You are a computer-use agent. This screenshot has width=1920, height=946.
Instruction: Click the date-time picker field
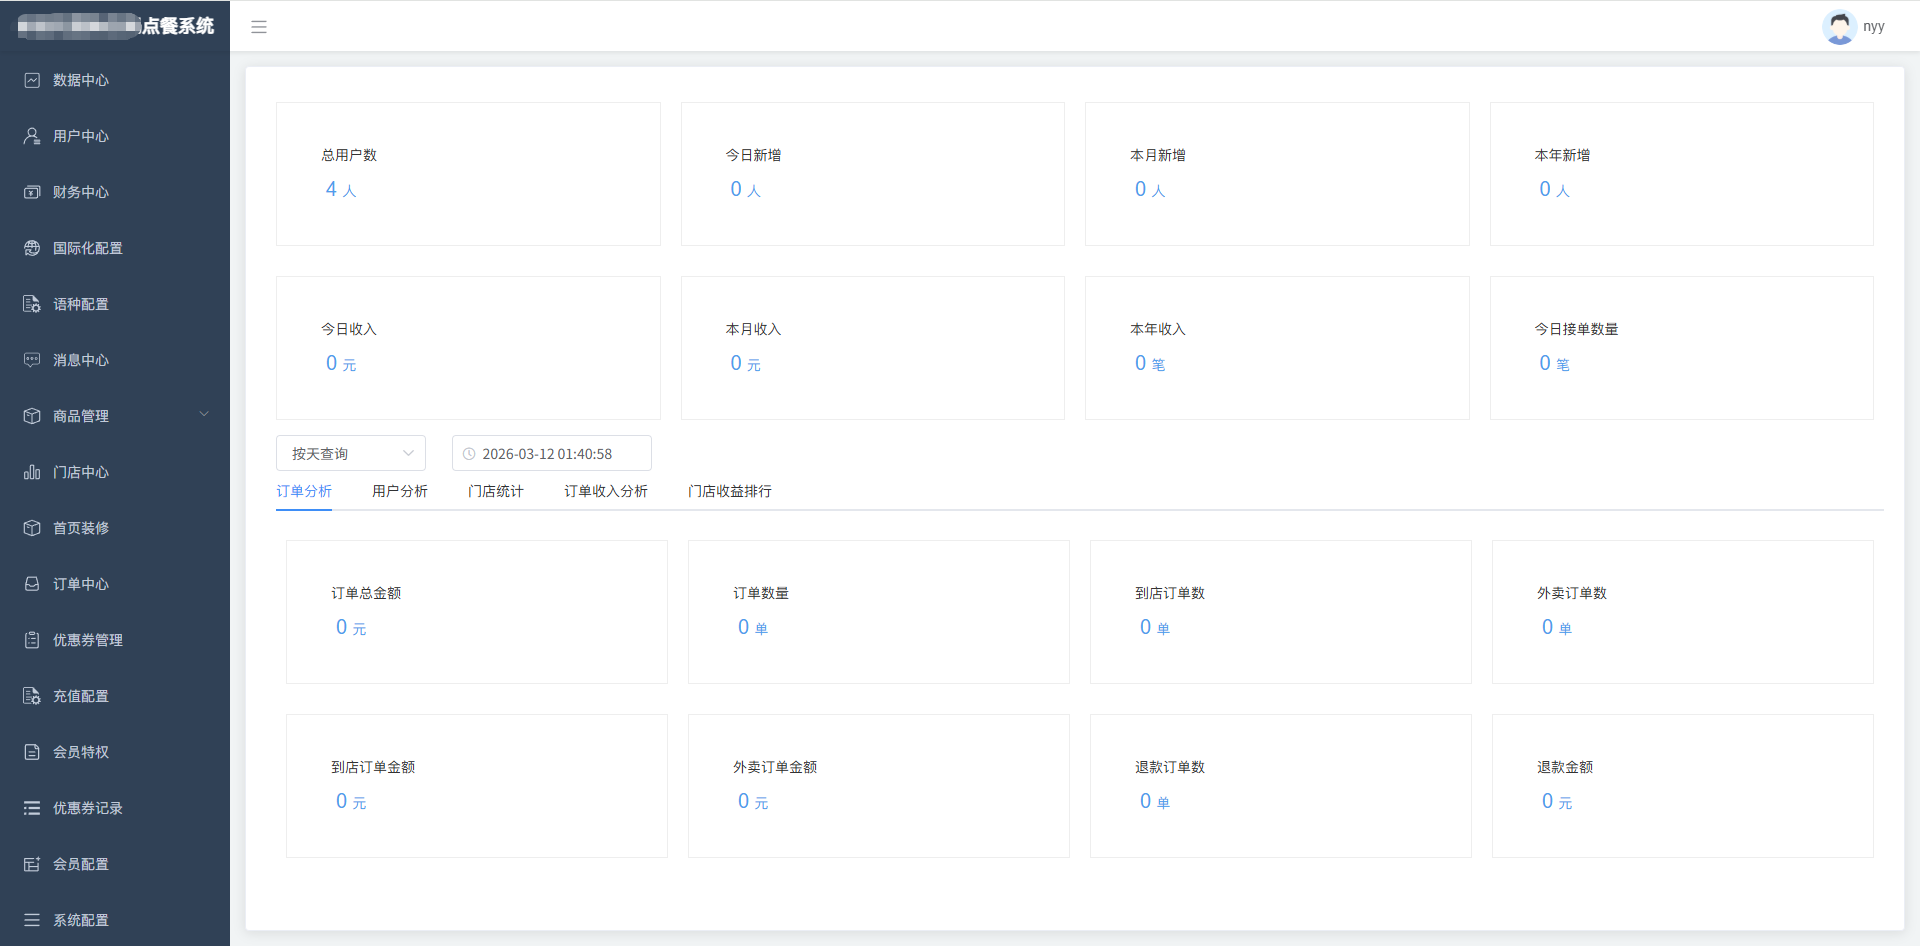pos(551,453)
